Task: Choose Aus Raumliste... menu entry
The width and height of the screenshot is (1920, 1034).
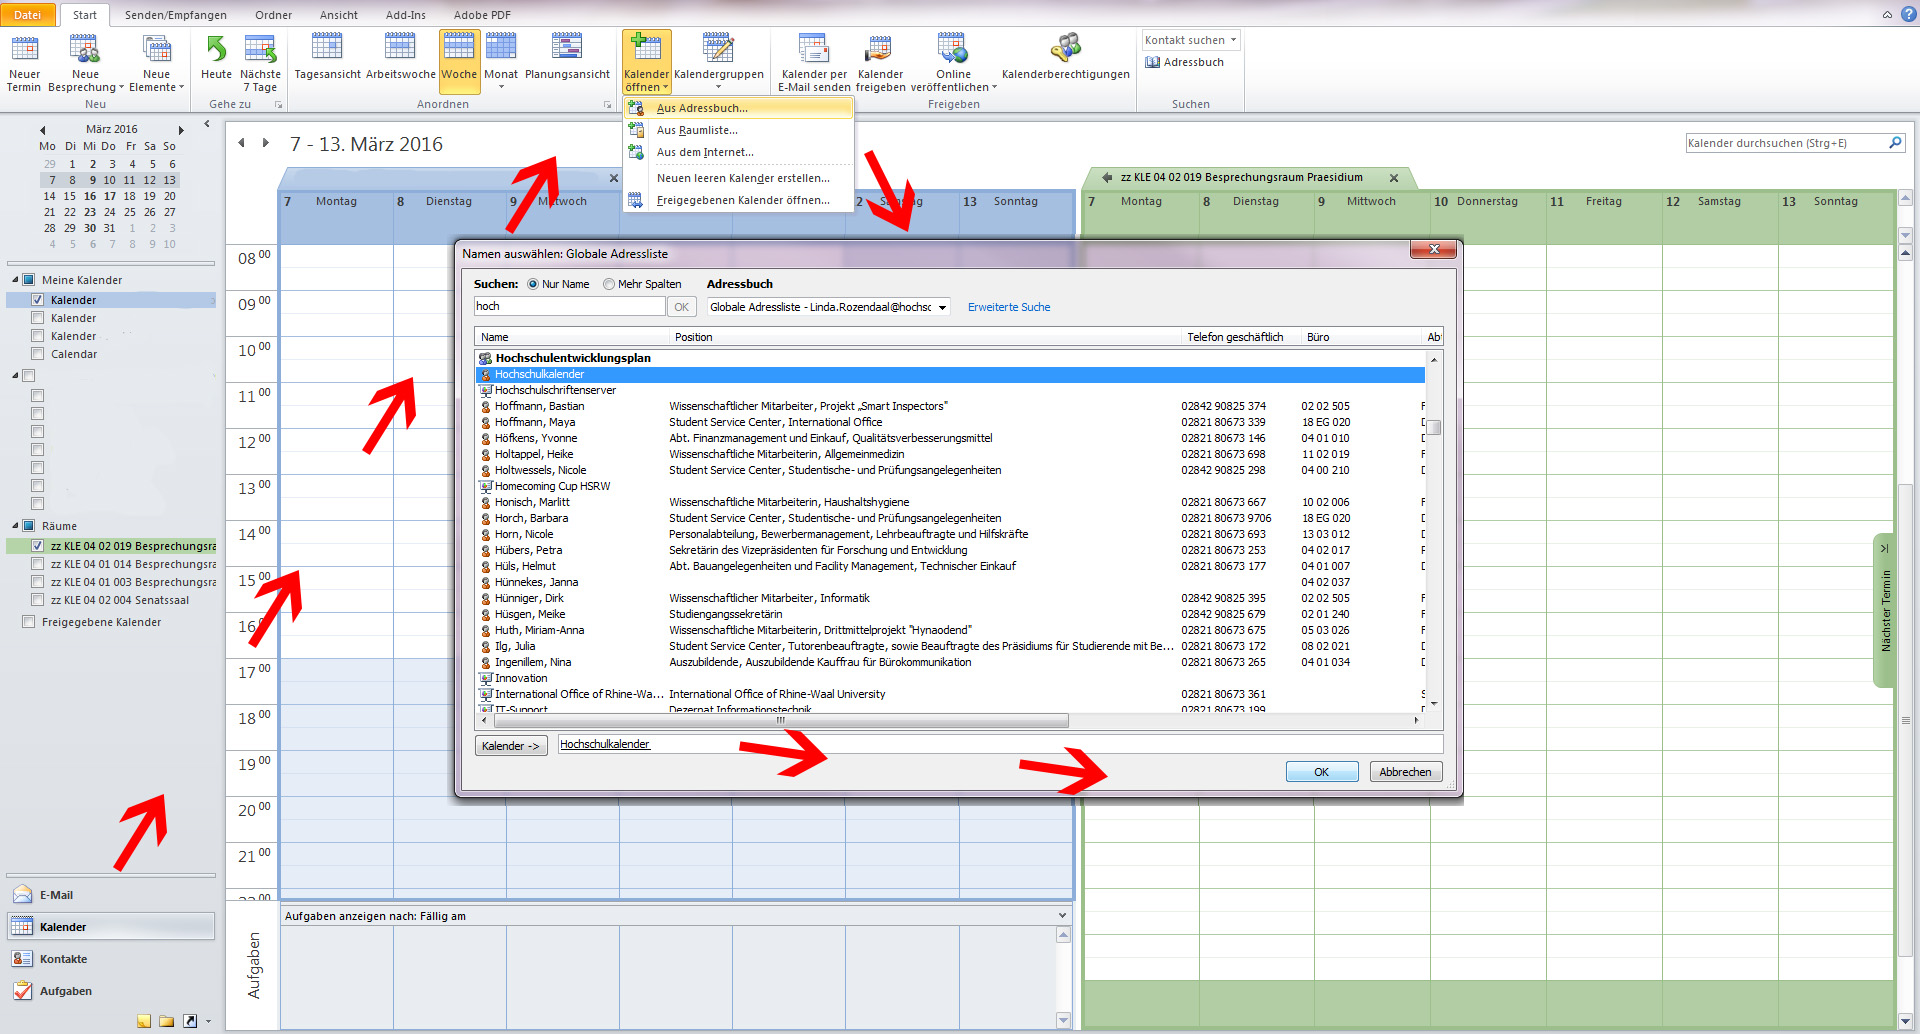Action: point(739,130)
